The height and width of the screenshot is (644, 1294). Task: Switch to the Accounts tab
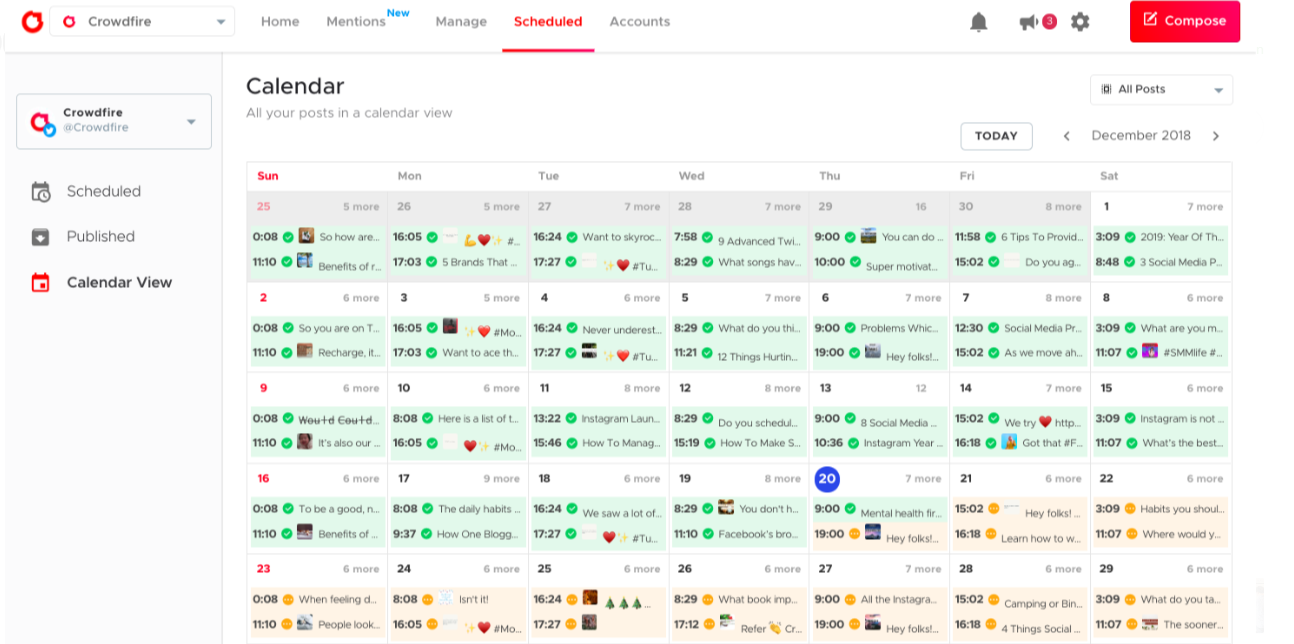click(x=640, y=21)
